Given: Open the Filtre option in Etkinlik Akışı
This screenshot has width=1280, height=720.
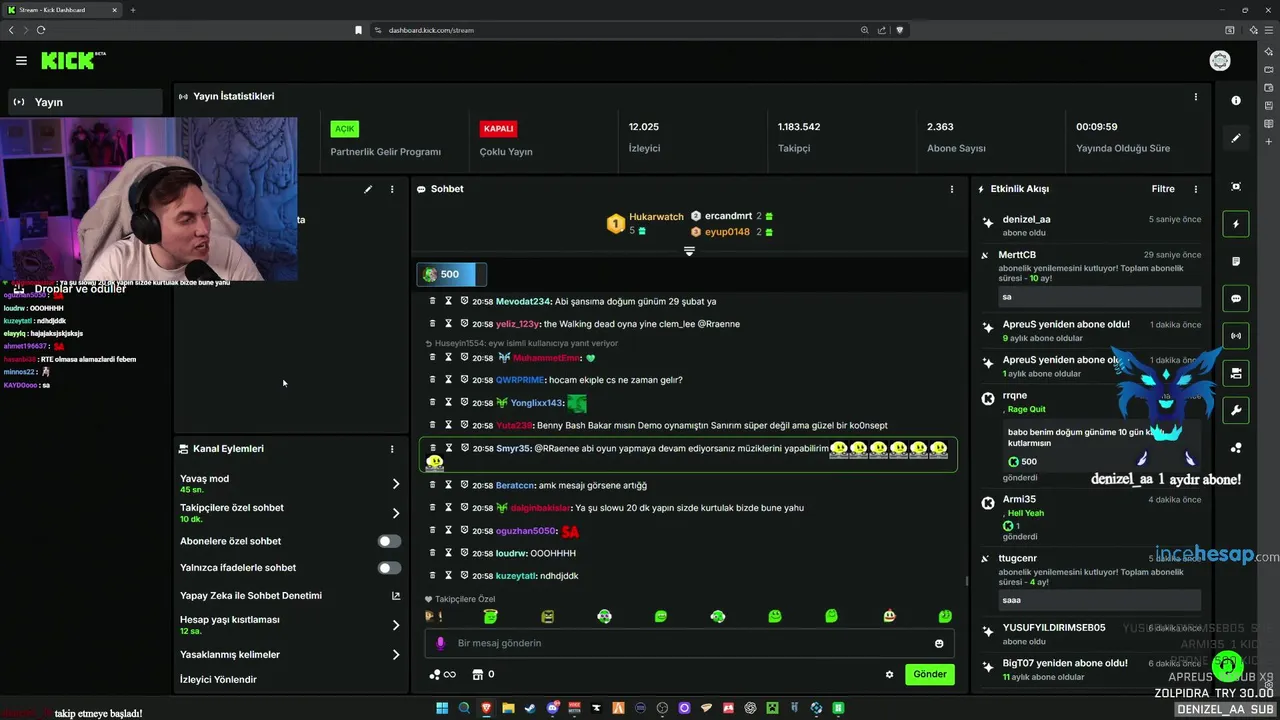Looking at the screenshot, I should (x=1163, y=189).
